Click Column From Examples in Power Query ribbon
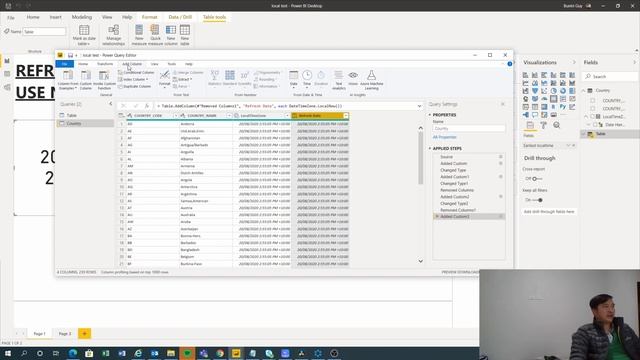 tap(68, 80)
